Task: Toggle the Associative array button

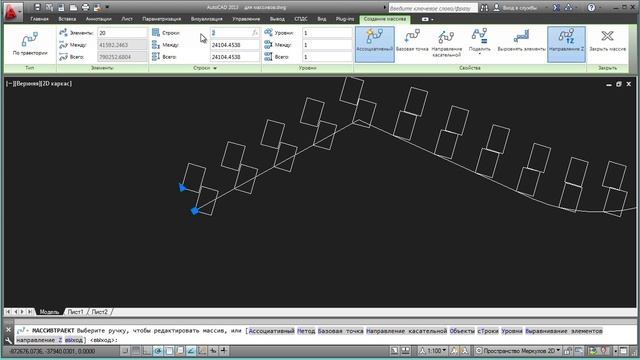Action: coord(375,44)
